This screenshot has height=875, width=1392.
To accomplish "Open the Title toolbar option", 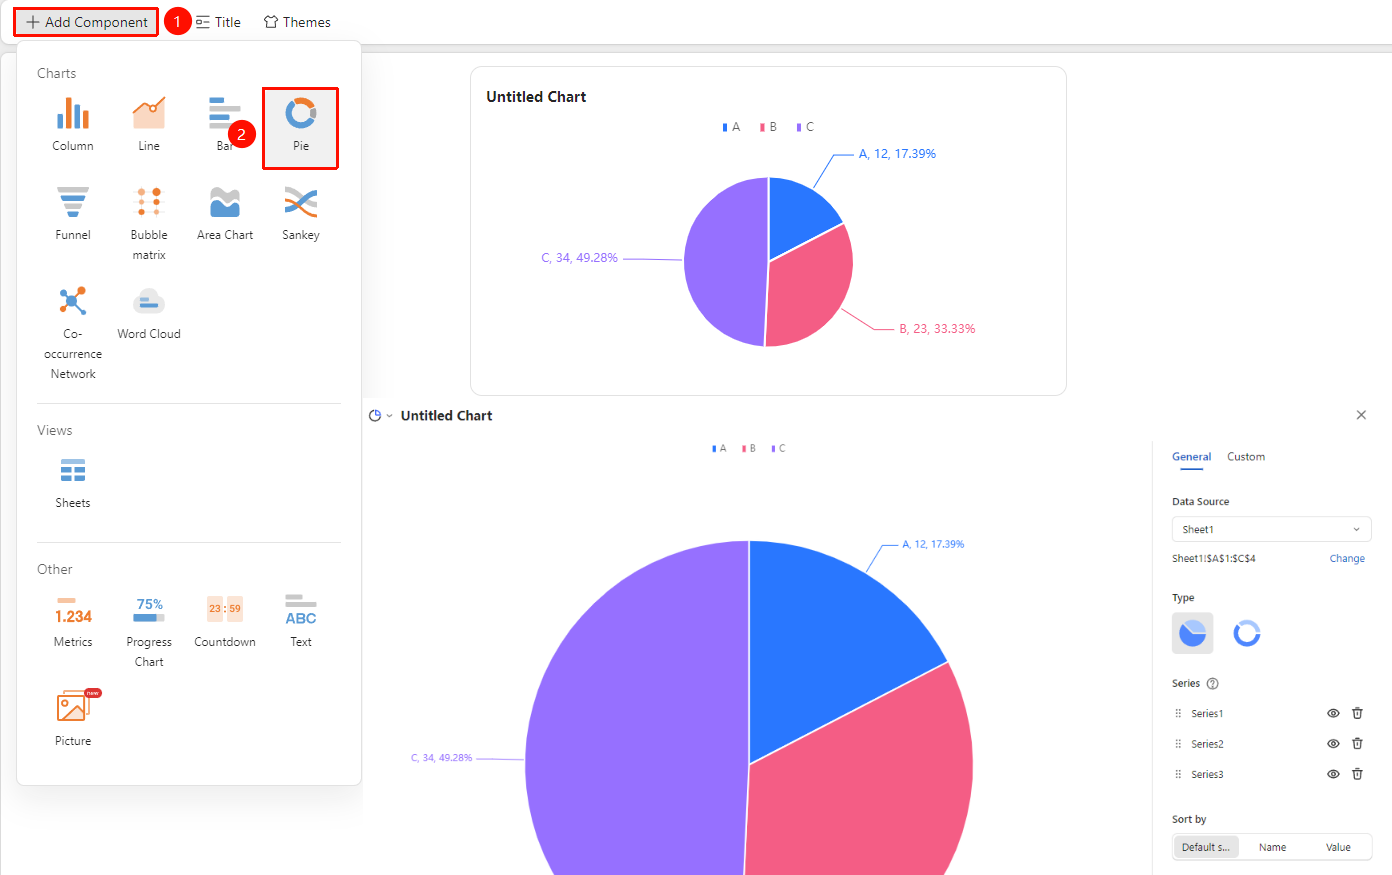I will (x=218, y=22).
